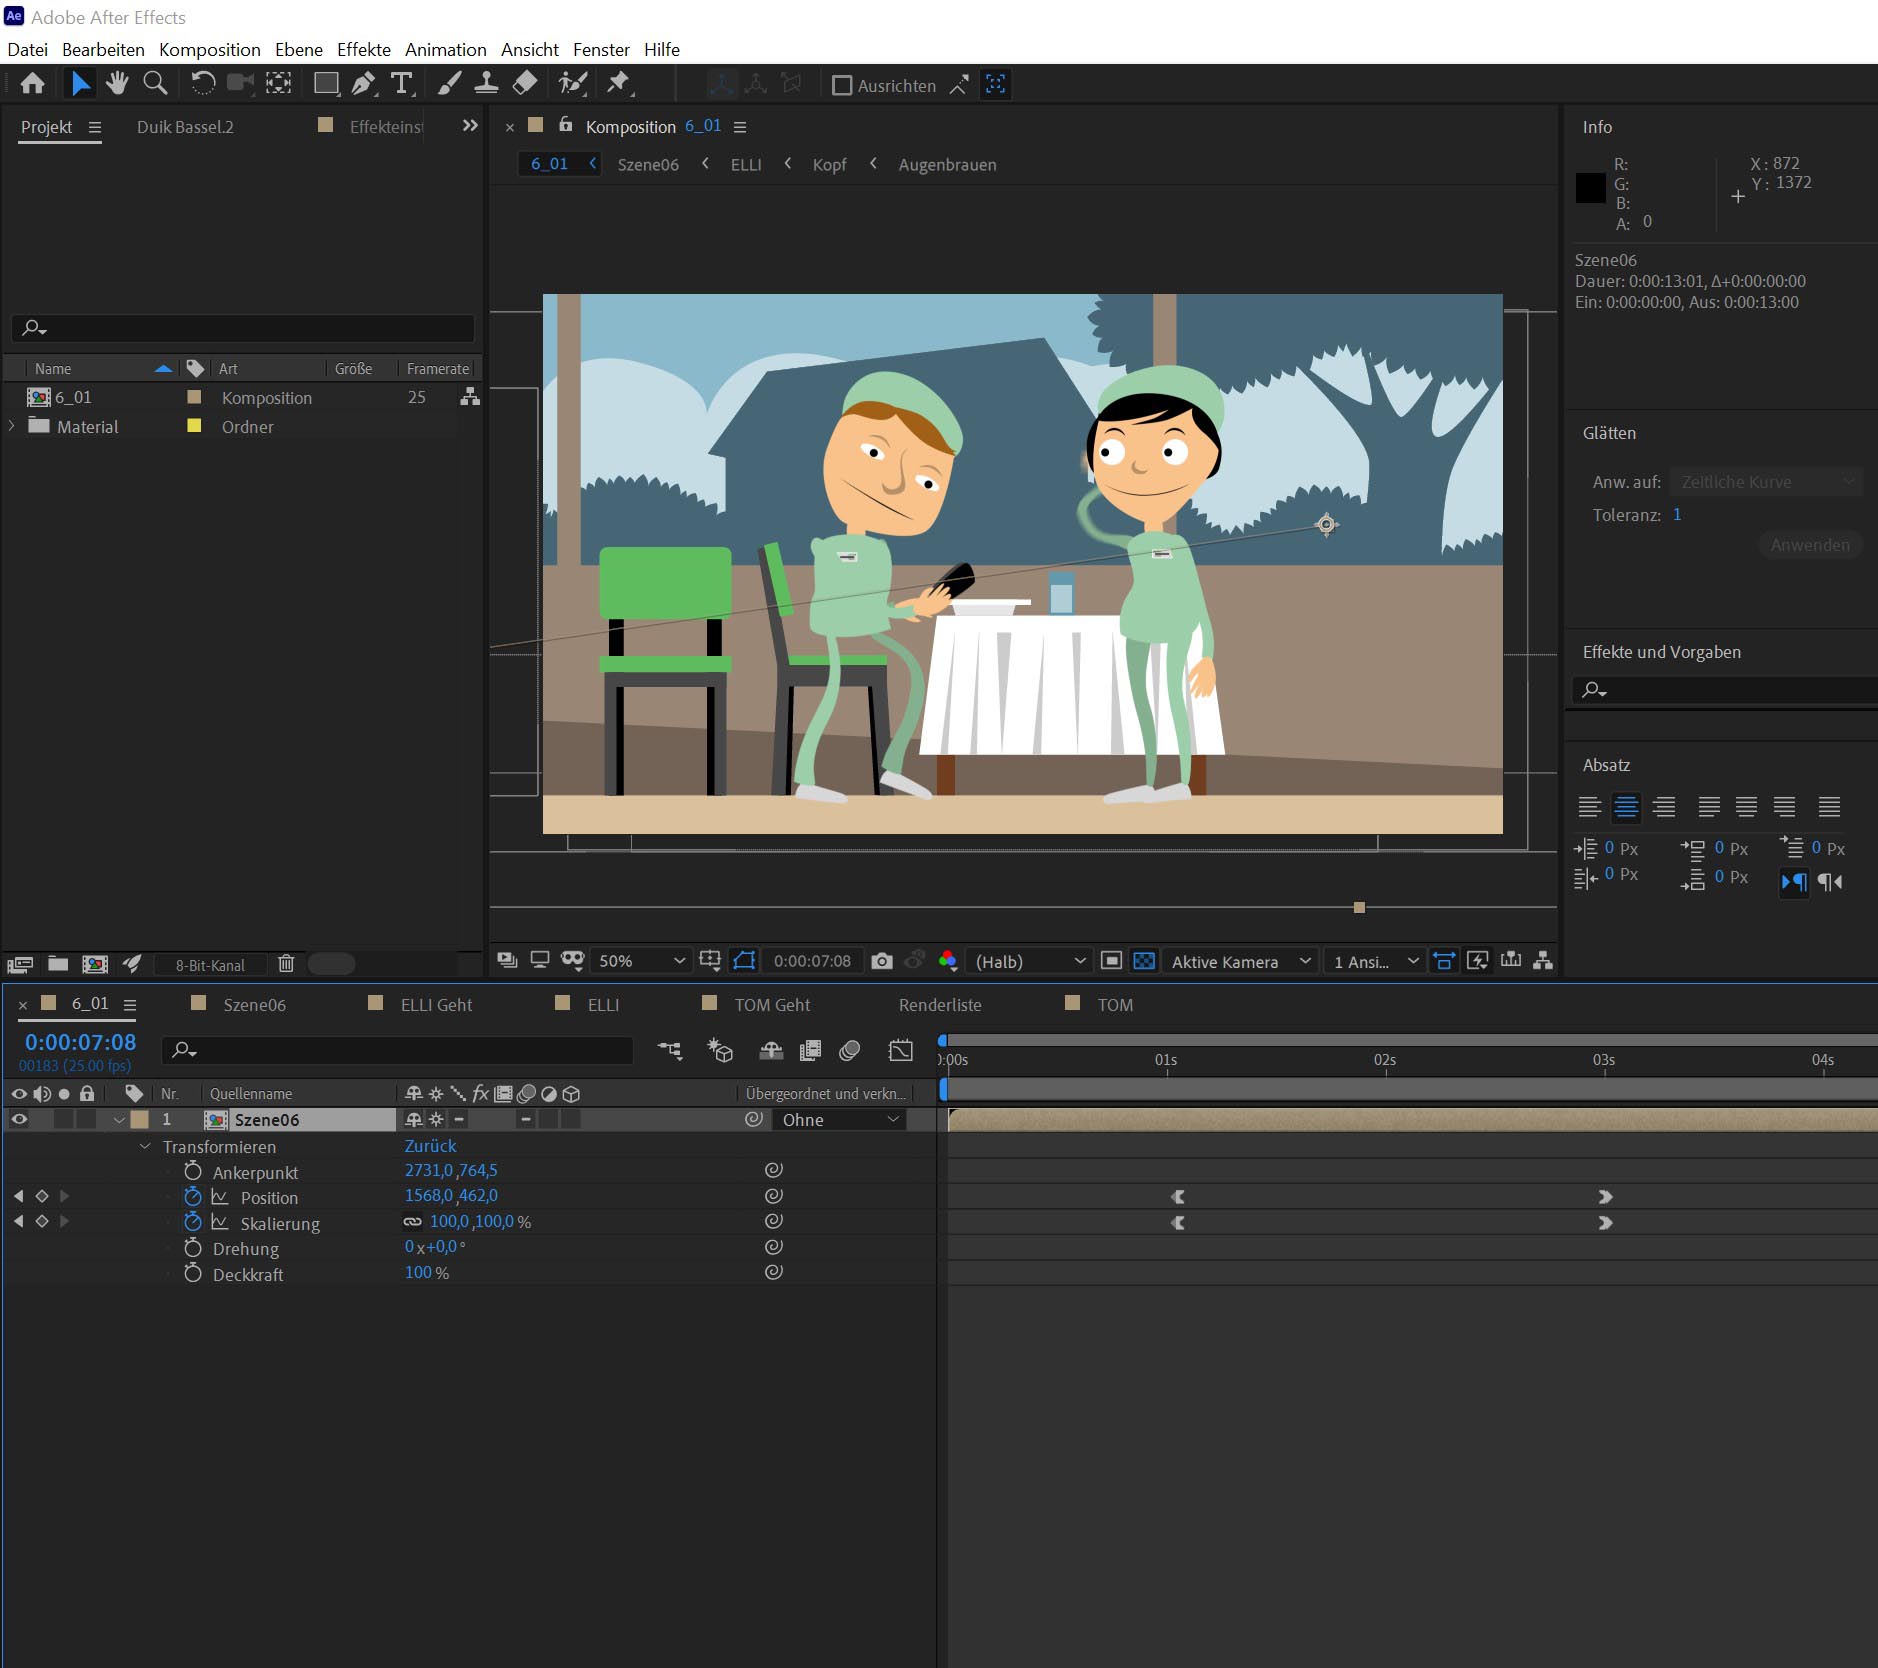1878x1668 pixels.
Task: Open the Renderliste panel
Action: click(x=939, y=1004)
